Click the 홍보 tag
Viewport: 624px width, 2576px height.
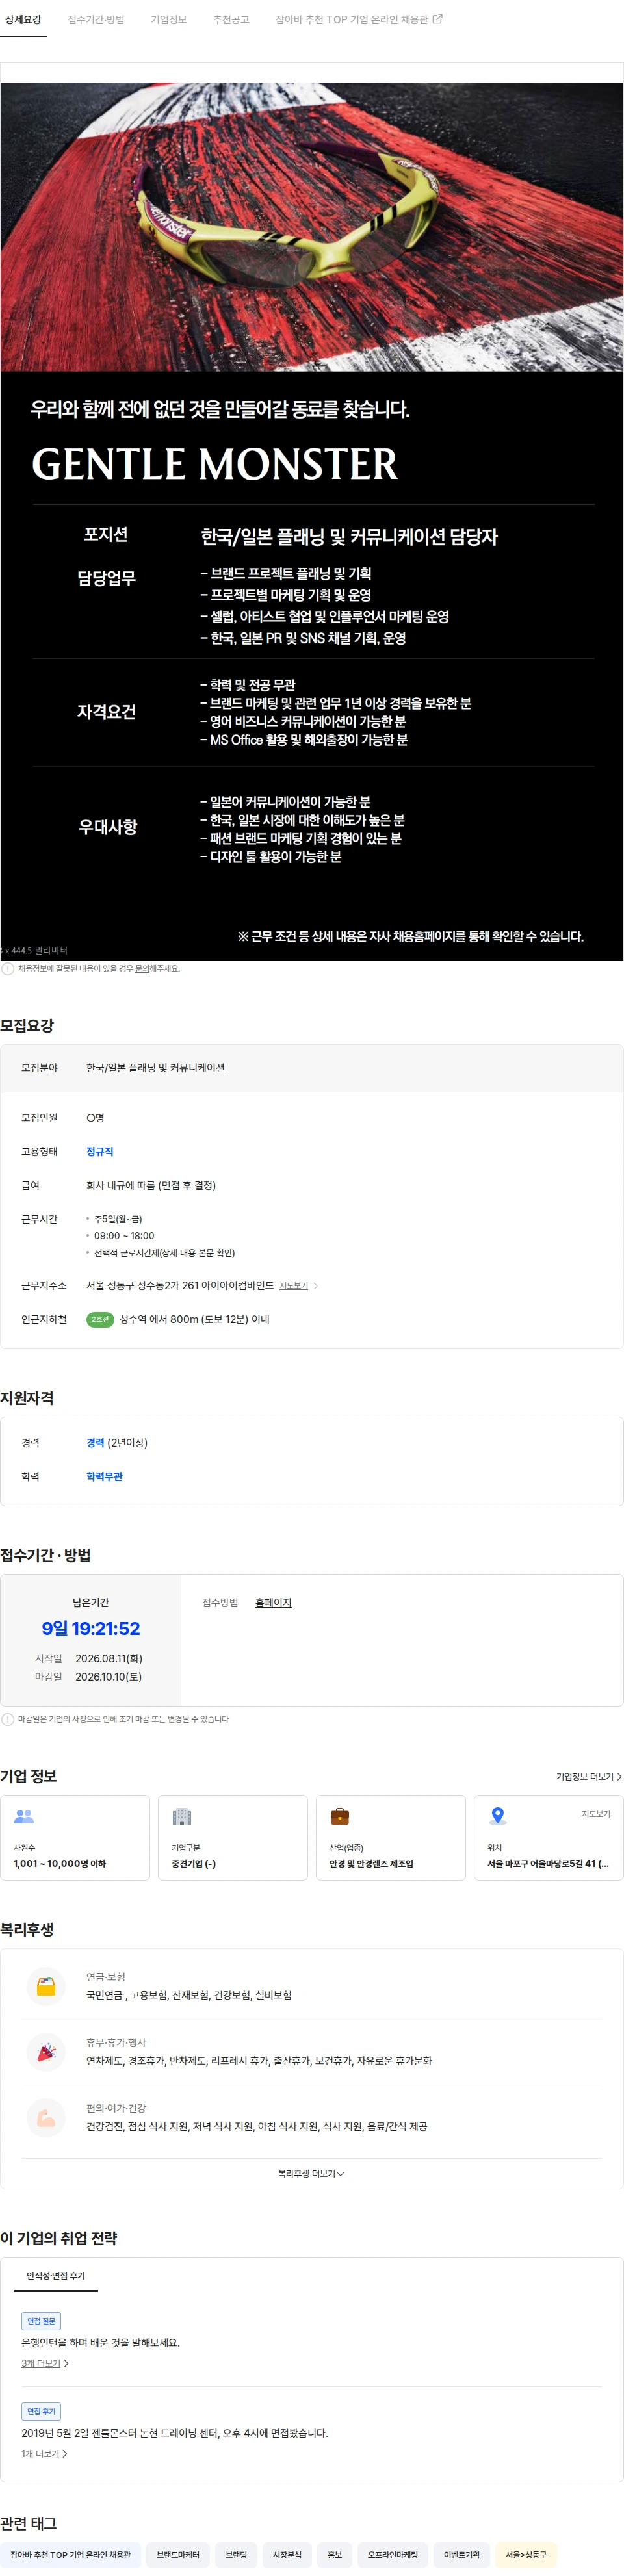(335, 2554)
